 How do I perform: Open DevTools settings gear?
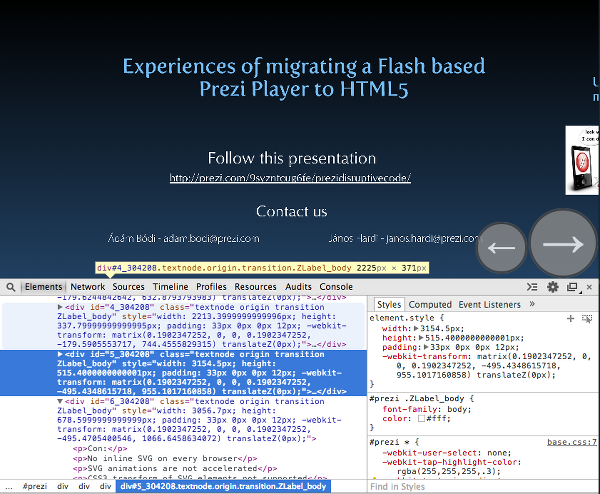(553, 287)
